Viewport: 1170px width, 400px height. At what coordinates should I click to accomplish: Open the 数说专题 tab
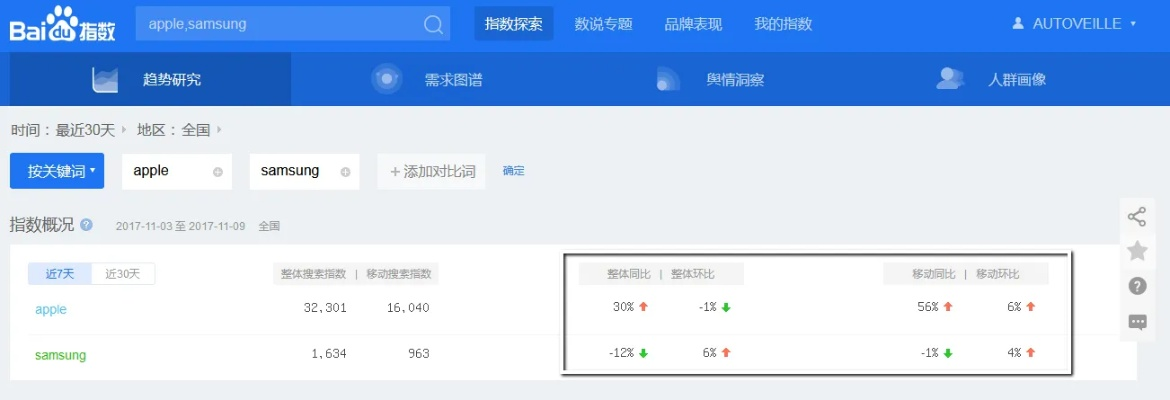pyautogui.click(x=603, y=24)
